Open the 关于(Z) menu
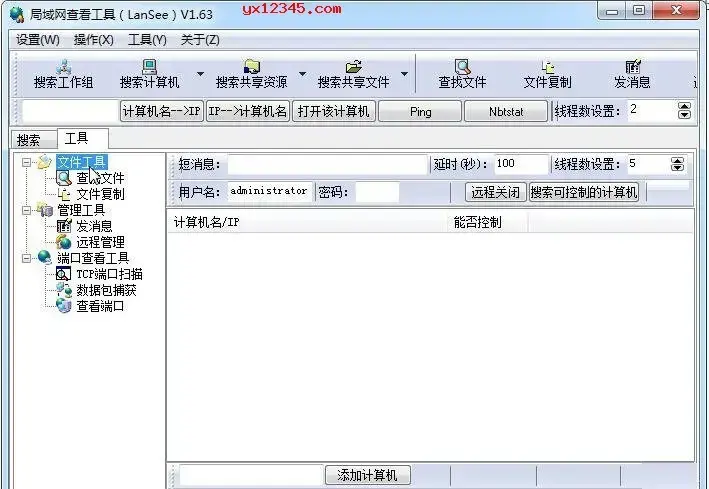 coord(200,40)
